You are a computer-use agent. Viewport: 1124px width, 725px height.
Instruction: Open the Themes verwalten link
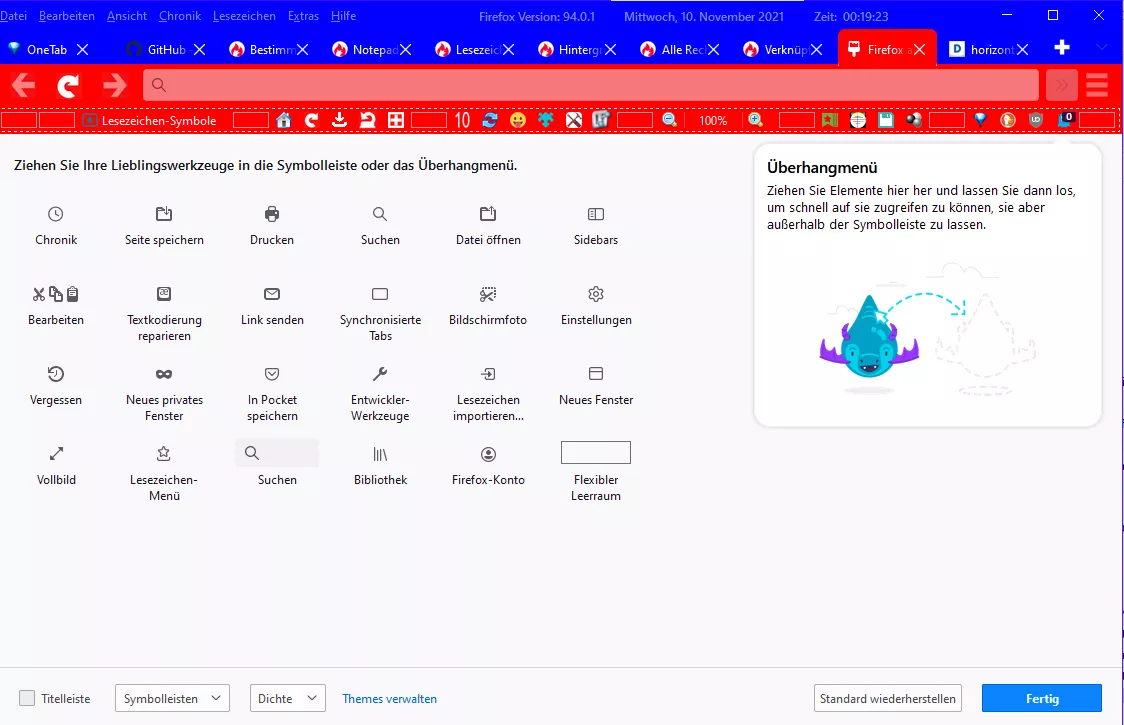point(389,699)
